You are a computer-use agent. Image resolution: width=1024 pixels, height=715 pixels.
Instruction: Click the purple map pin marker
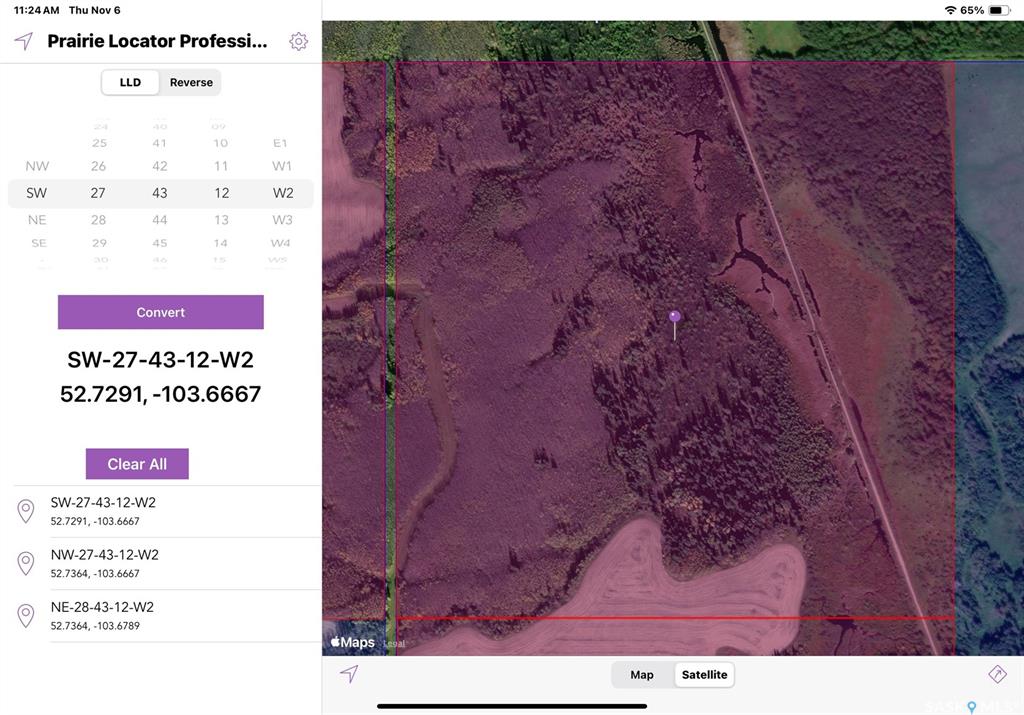675,318
